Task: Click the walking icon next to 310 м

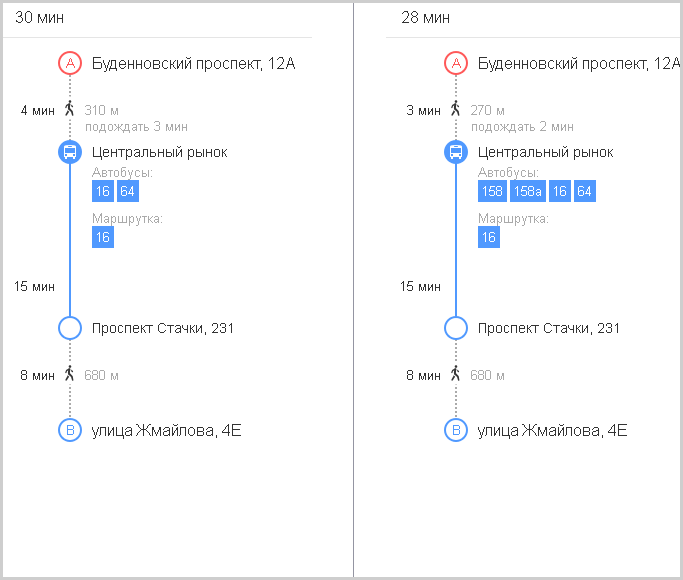Action: pos(69,108)
